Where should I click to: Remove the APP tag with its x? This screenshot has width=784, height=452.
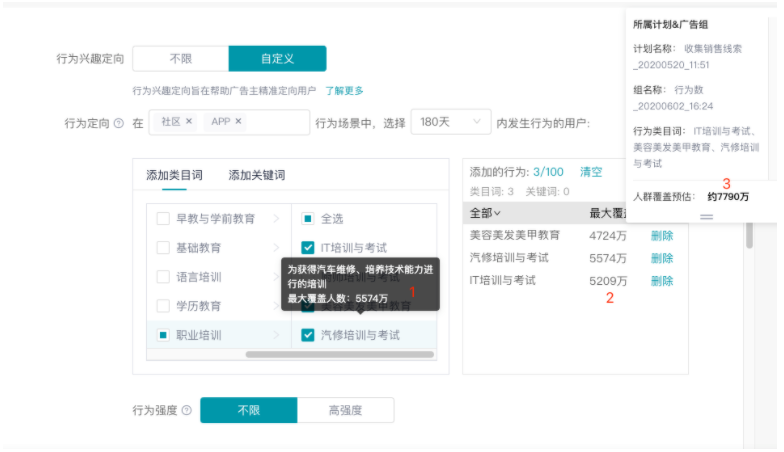(238, 121)
